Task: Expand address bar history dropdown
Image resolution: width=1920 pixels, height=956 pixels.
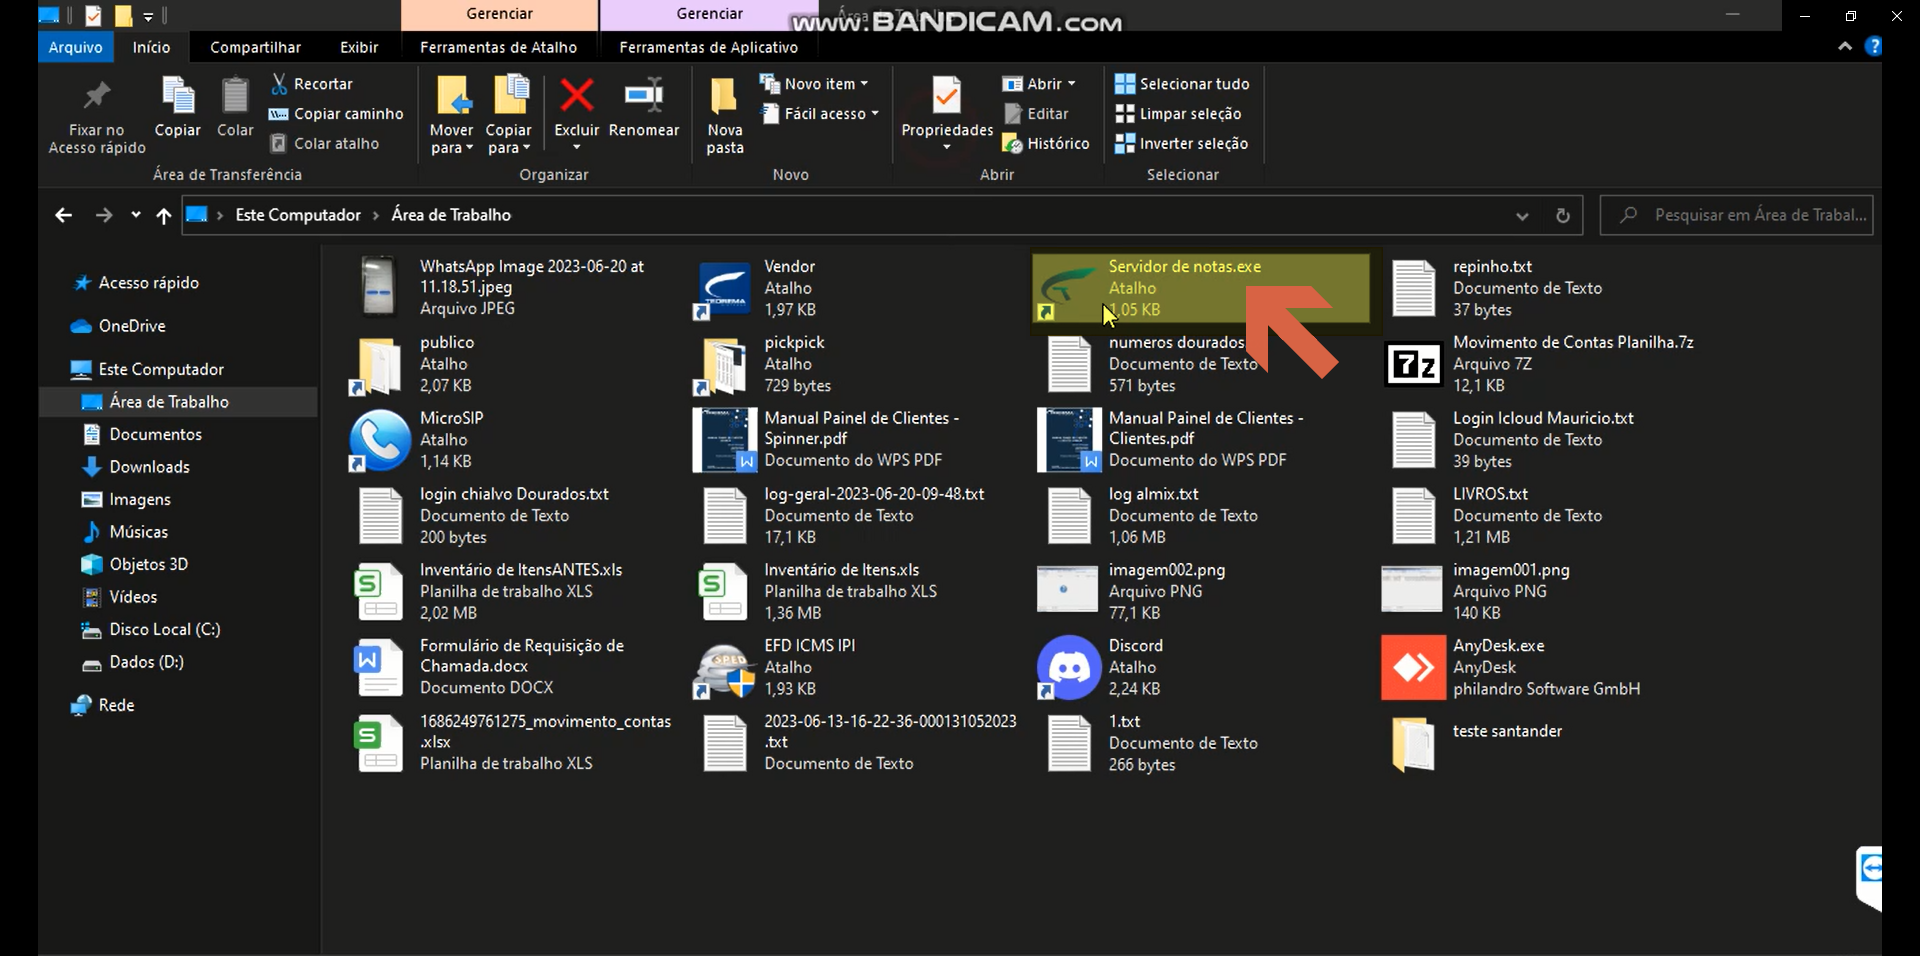Action: 1522,216
